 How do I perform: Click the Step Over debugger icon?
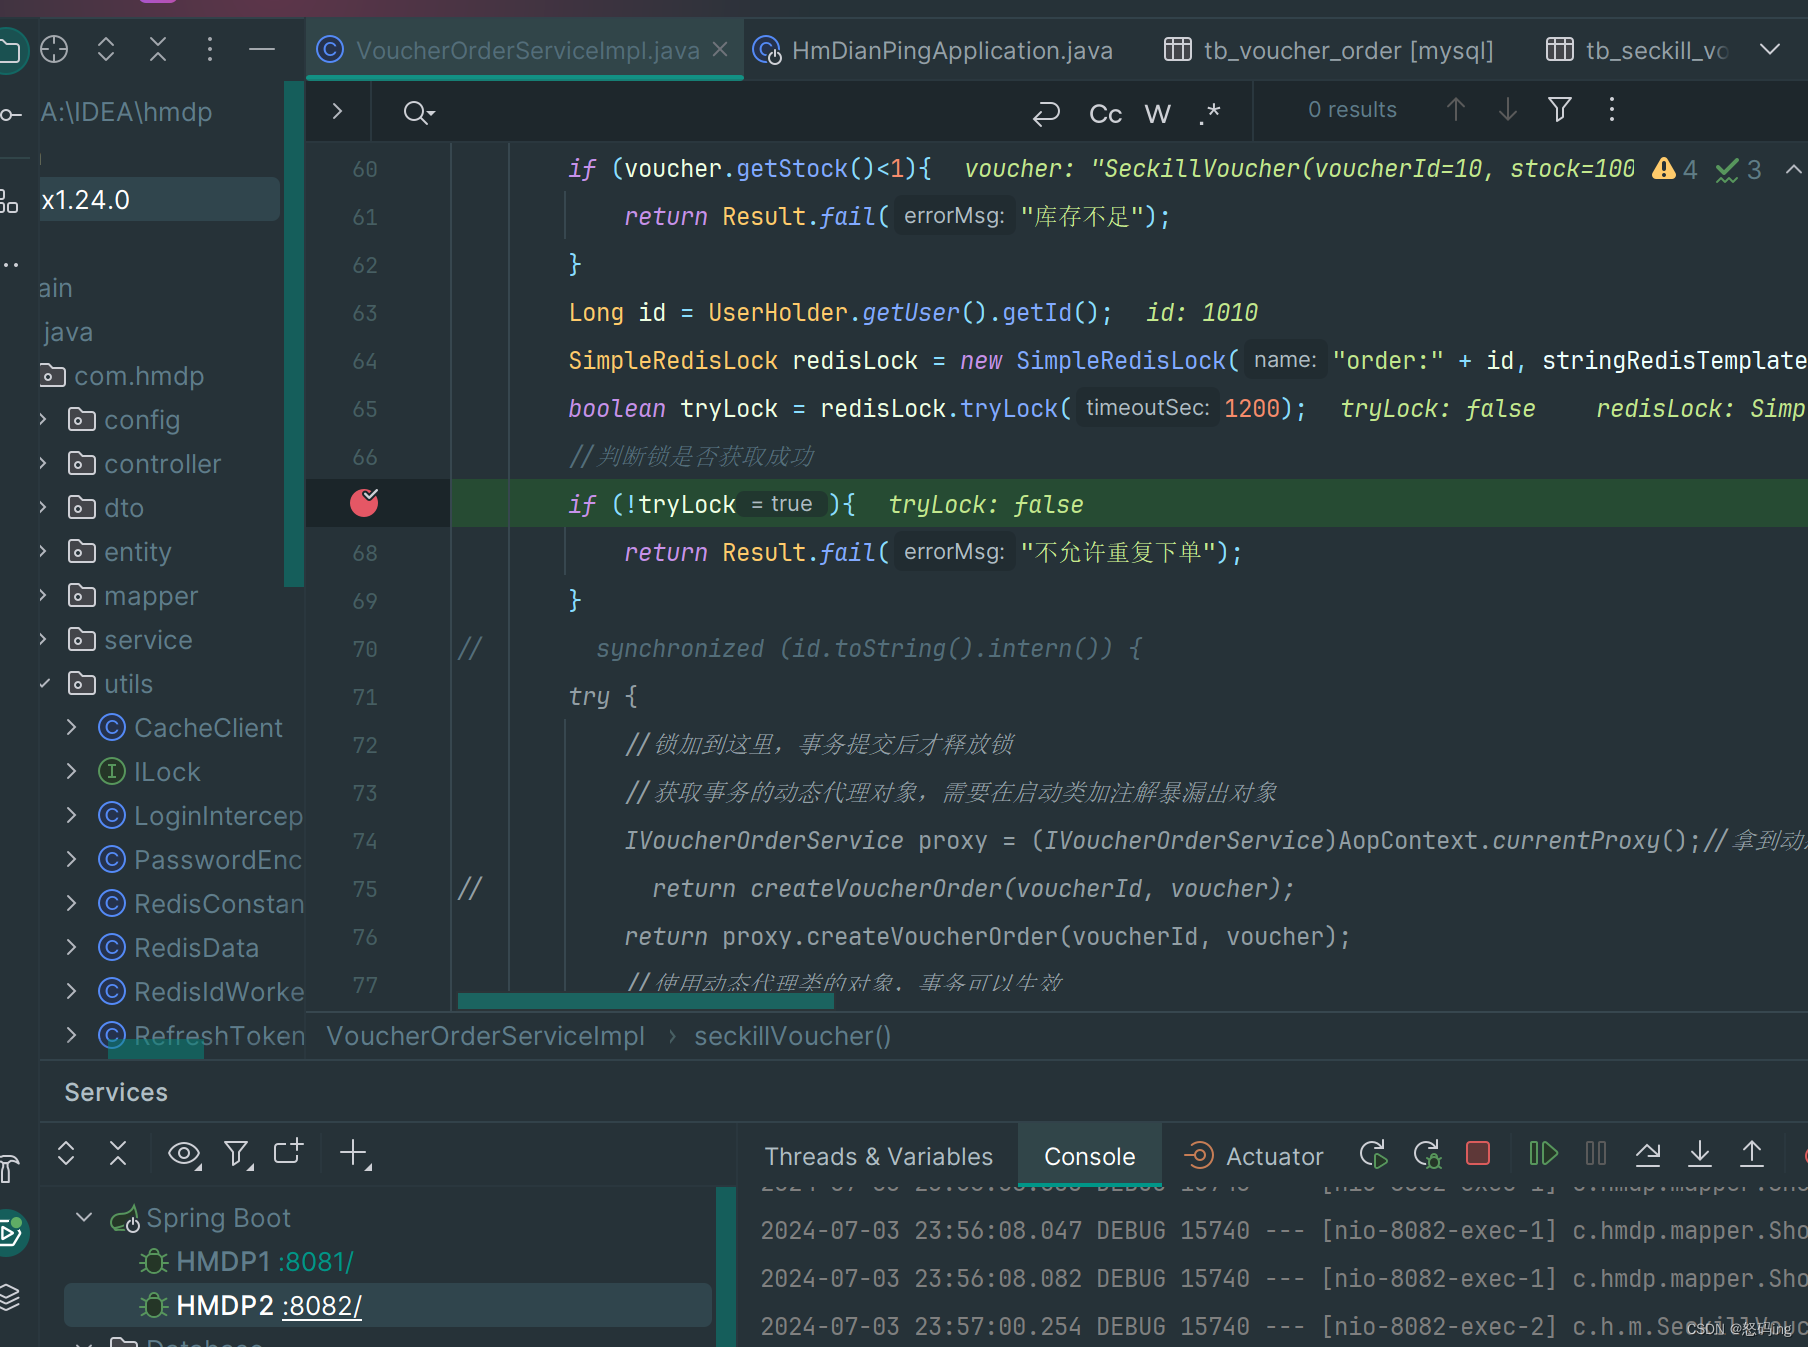1647,1154
